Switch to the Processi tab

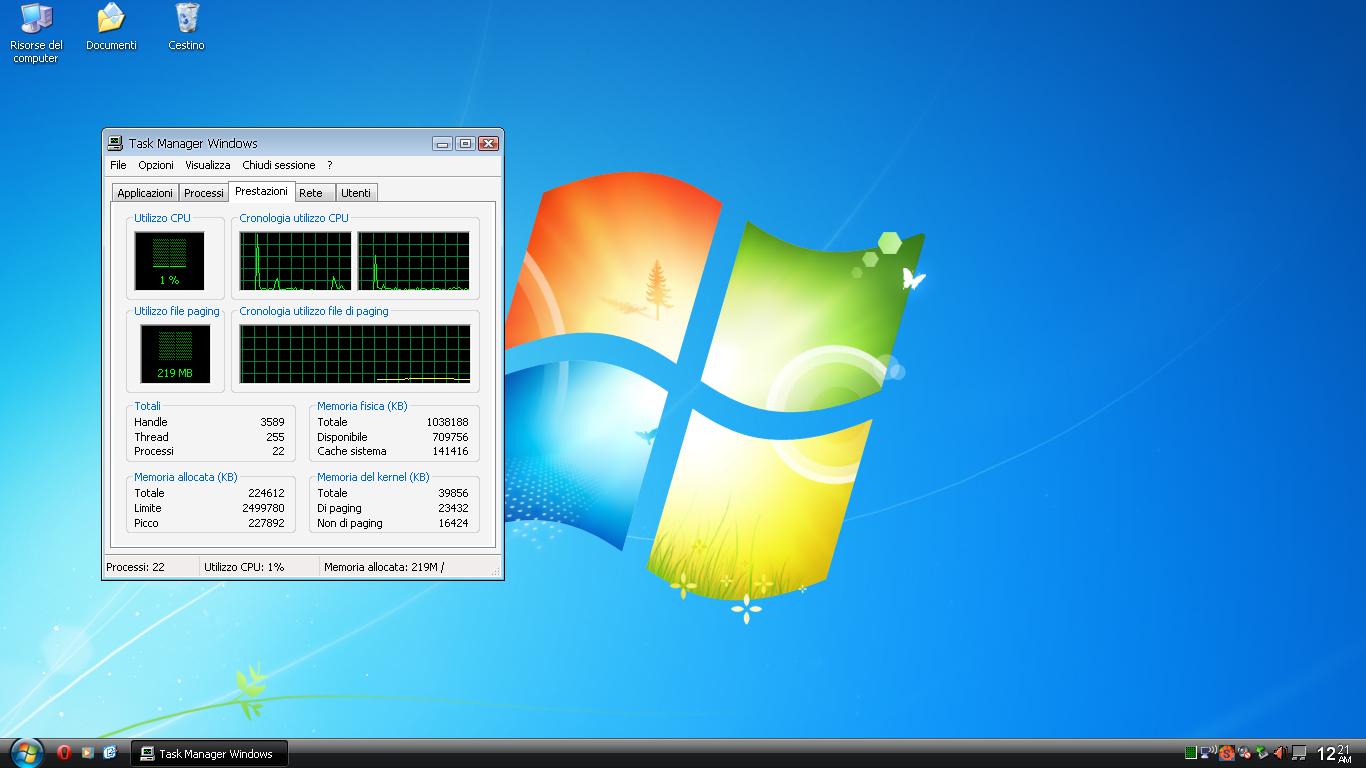tap(204, 192)
